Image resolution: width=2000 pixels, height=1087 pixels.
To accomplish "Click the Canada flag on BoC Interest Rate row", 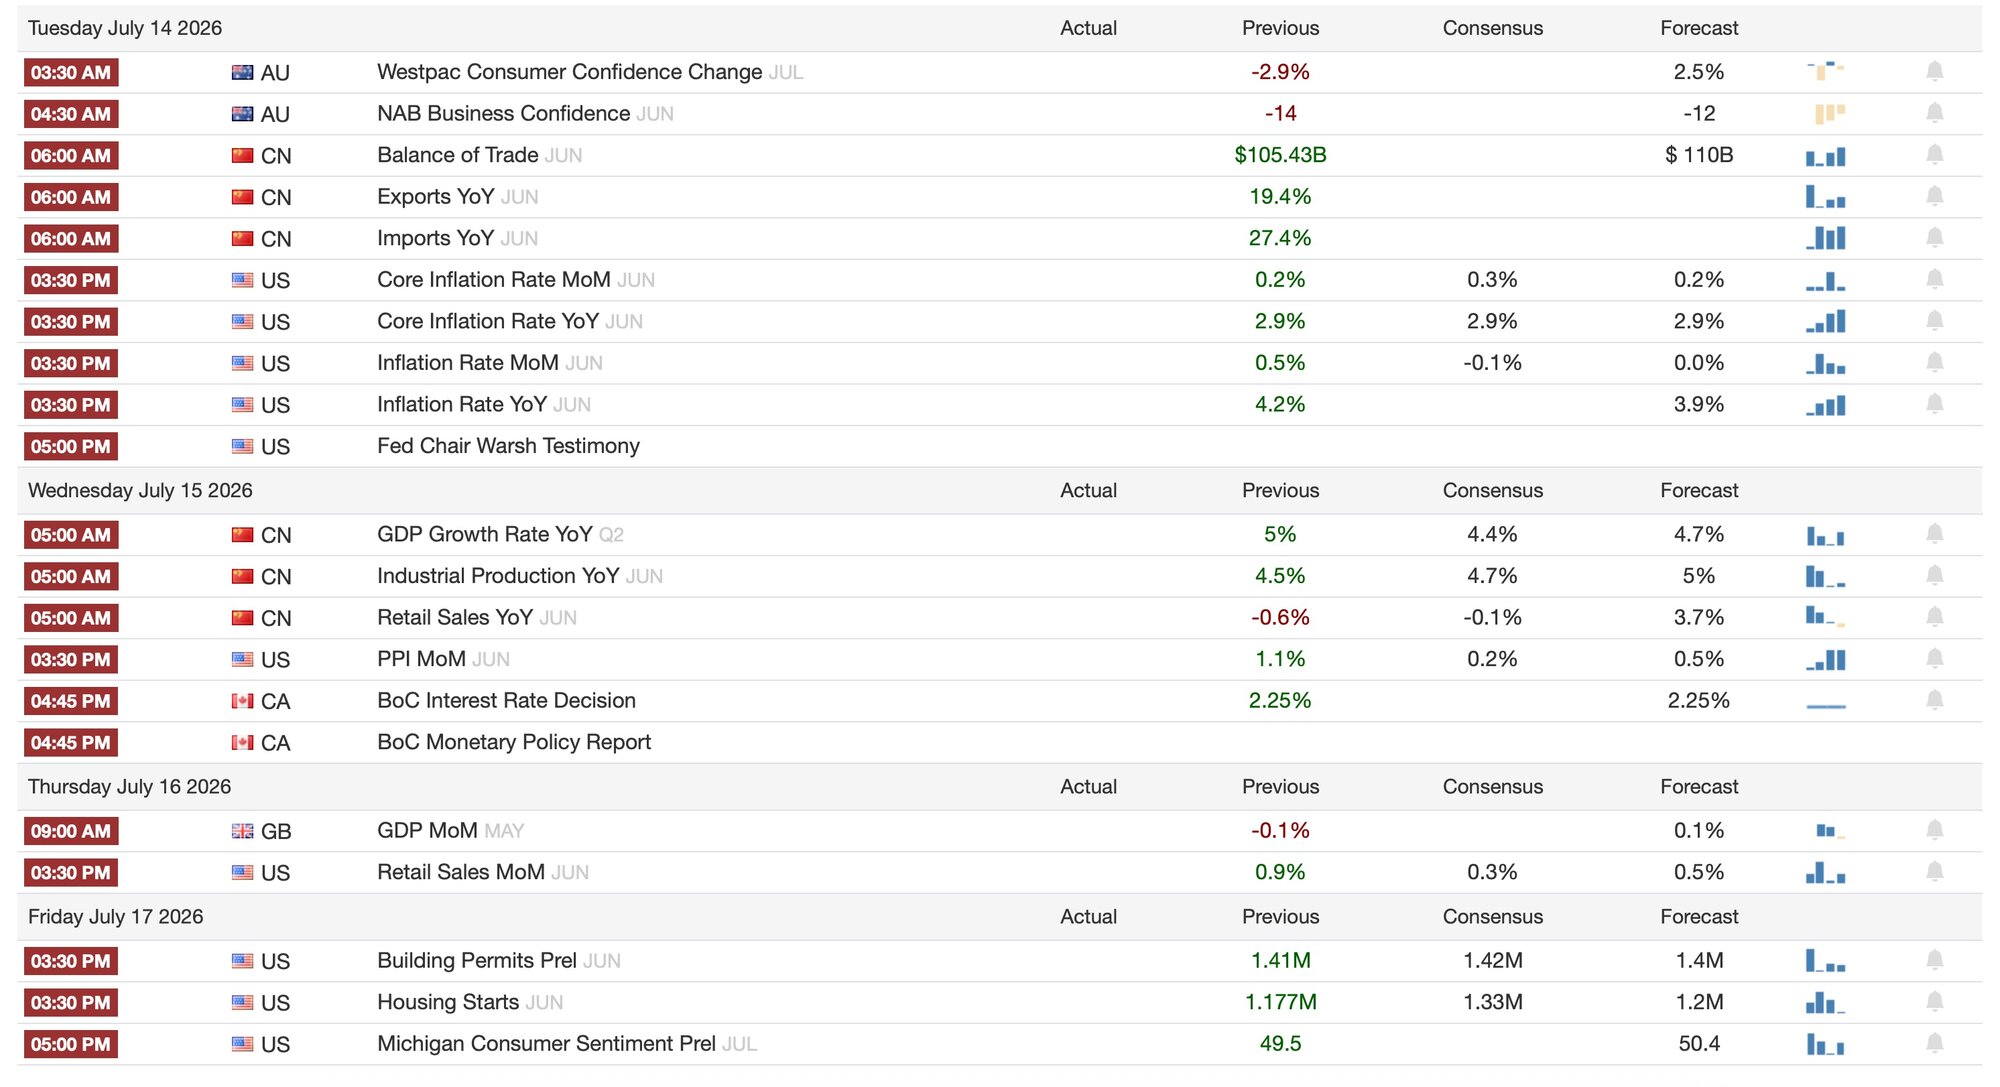I will coord(242,701).
